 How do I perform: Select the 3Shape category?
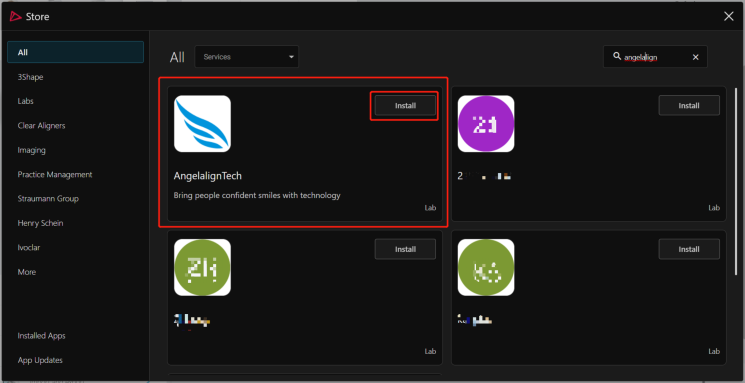tap(30, 77)
